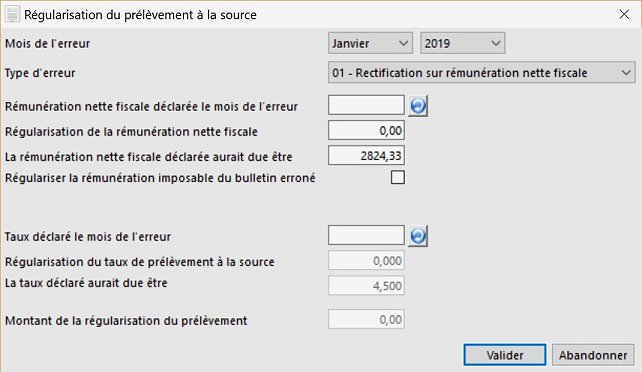
Task: Cancel using the Abandonner button
Action: [593, 355]
